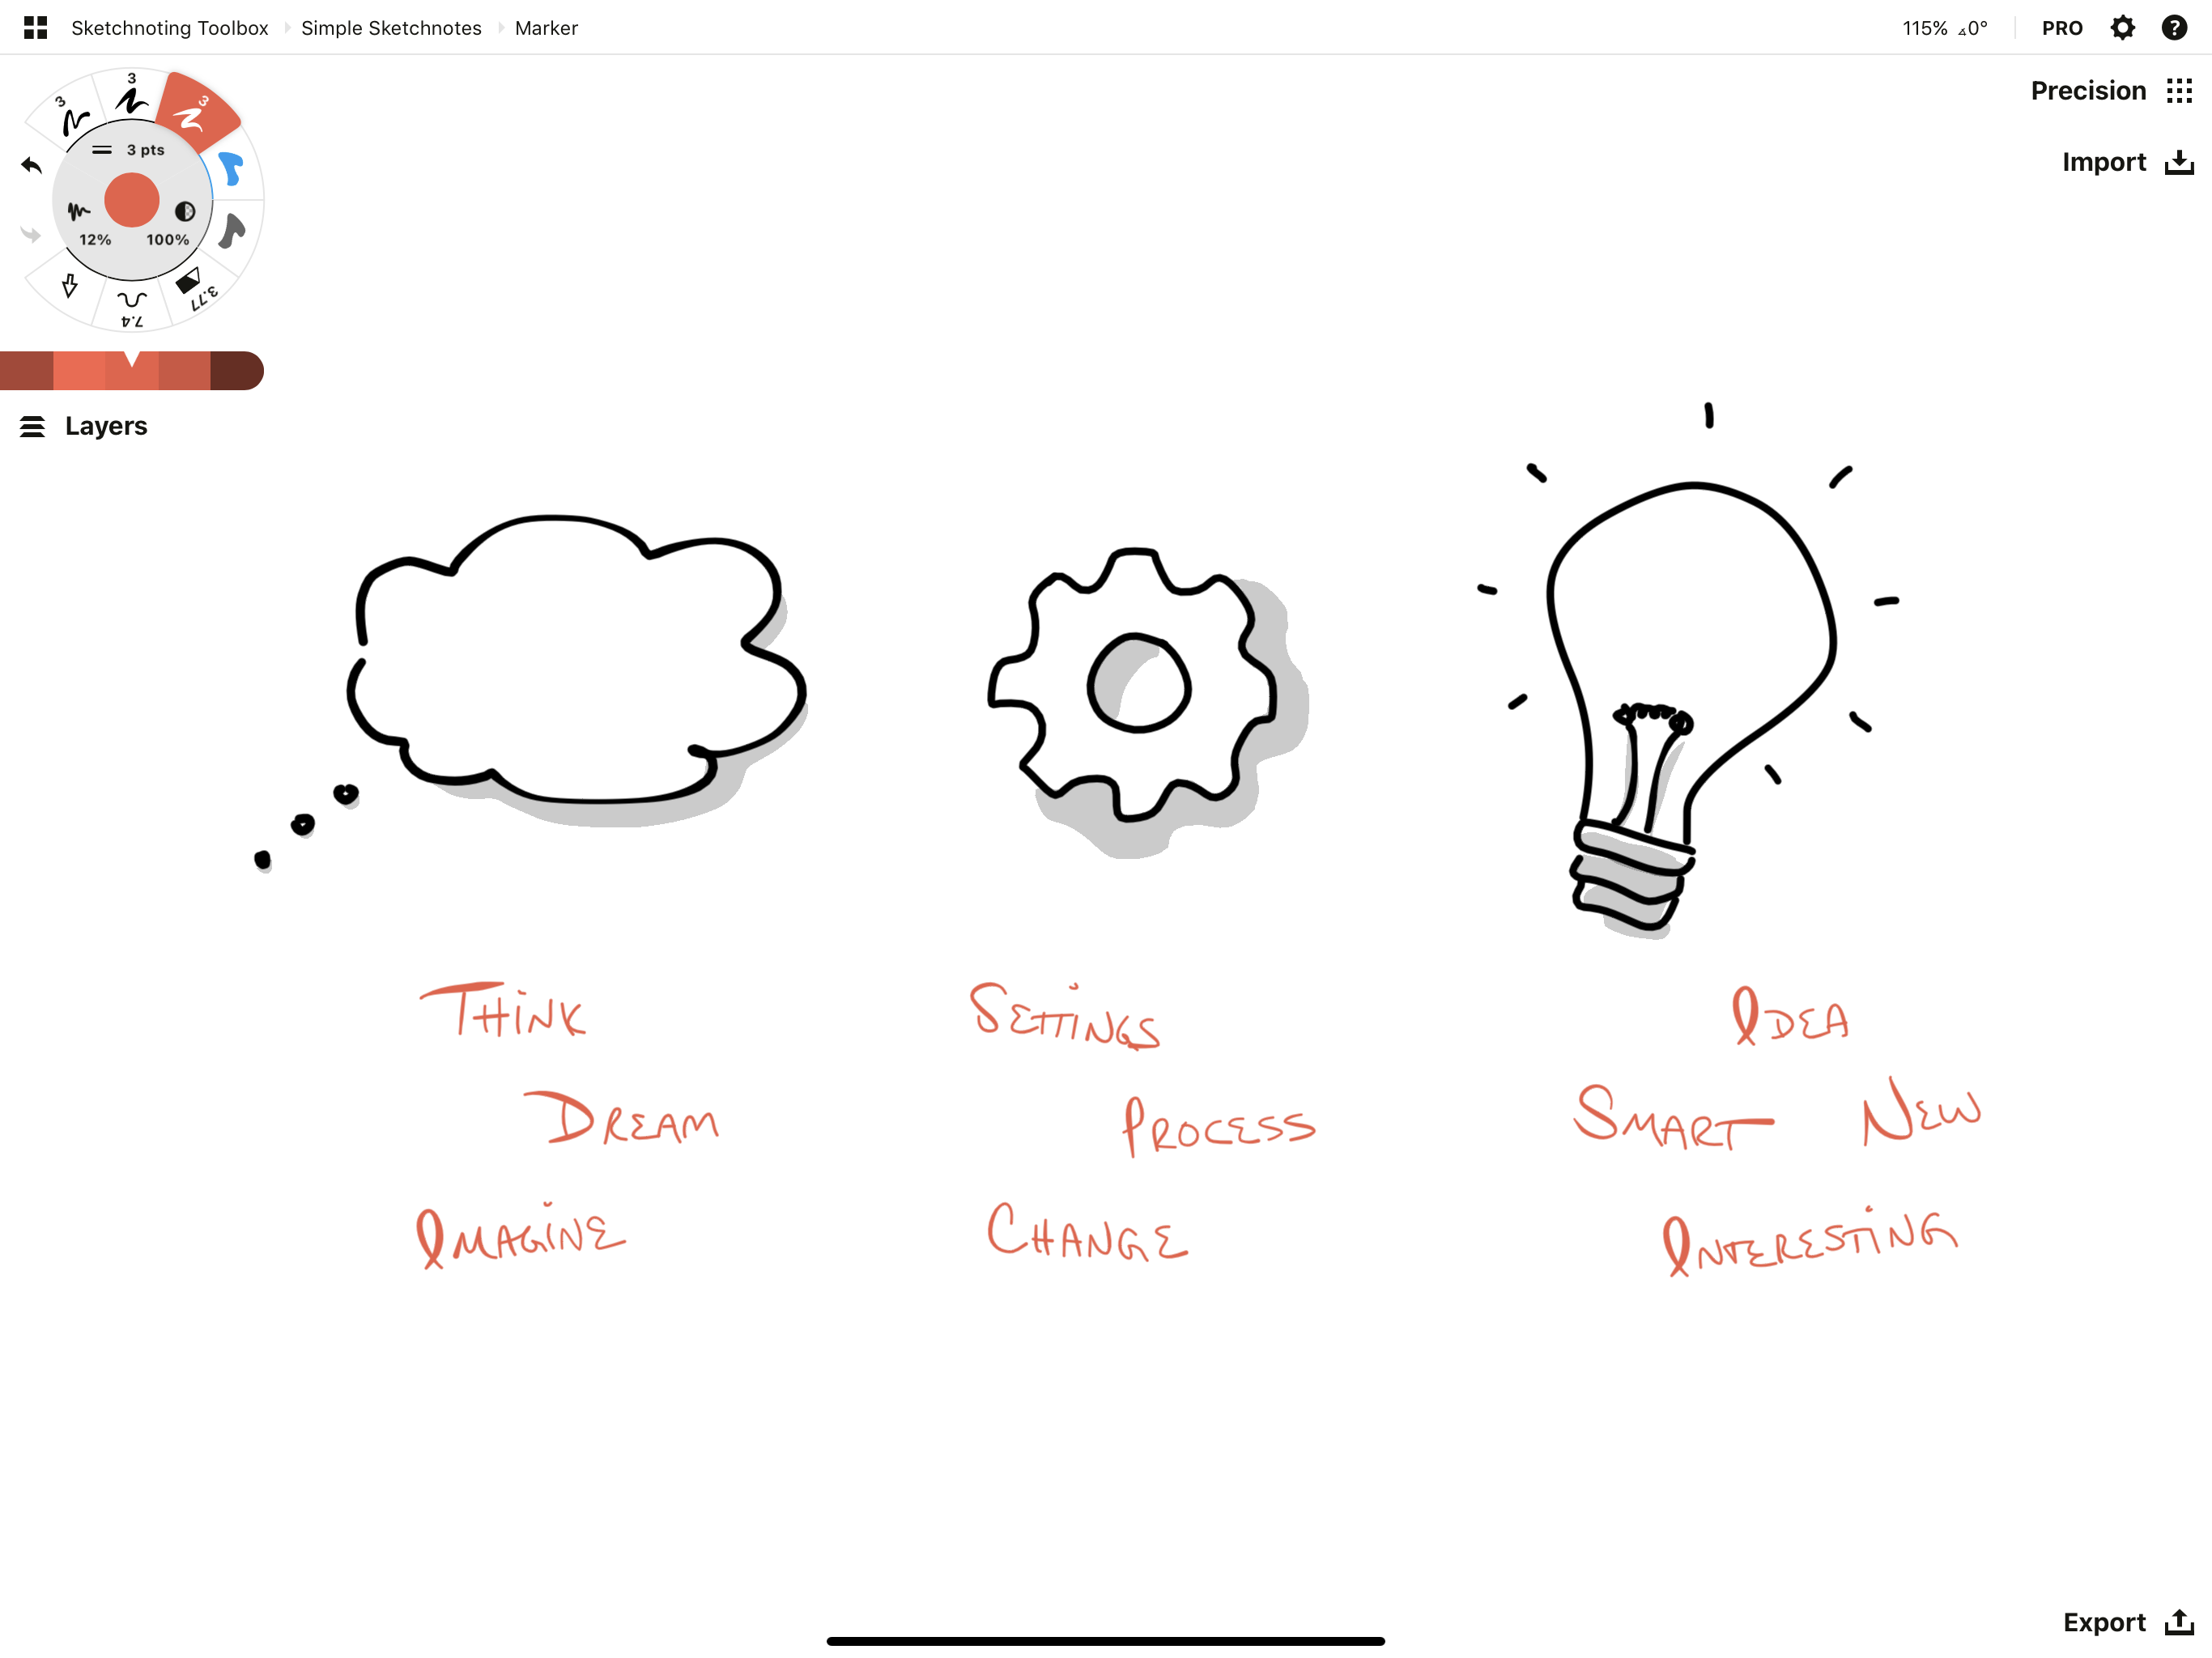The image size is (2212, 1658).
Task: Click the brush size indicator
Action: [x=136, y=151]
